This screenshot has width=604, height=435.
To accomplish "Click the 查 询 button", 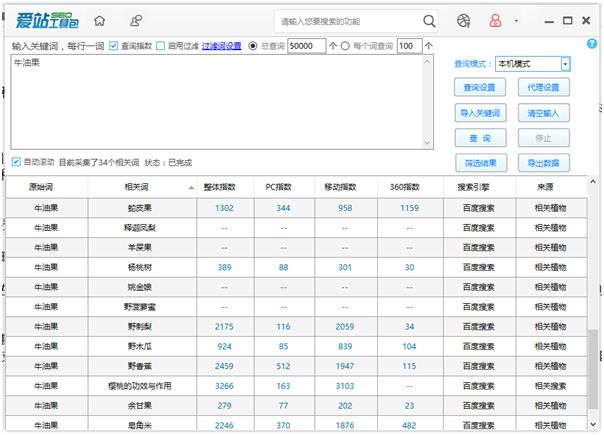I will (480, 138).
